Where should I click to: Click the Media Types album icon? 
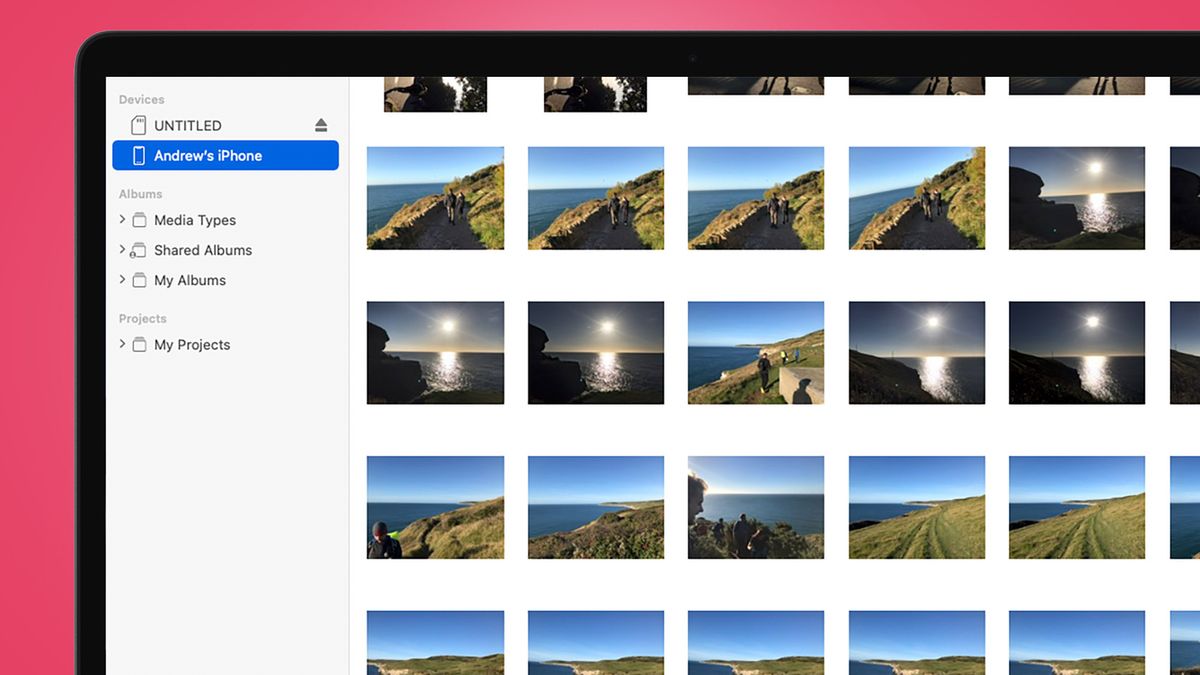click(139, 220)
